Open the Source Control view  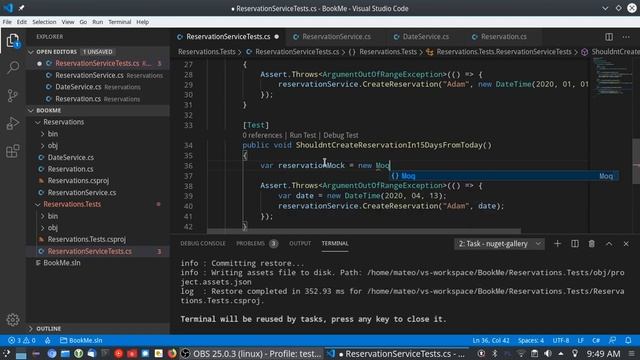pyautogui.click(x=13, y=96)
